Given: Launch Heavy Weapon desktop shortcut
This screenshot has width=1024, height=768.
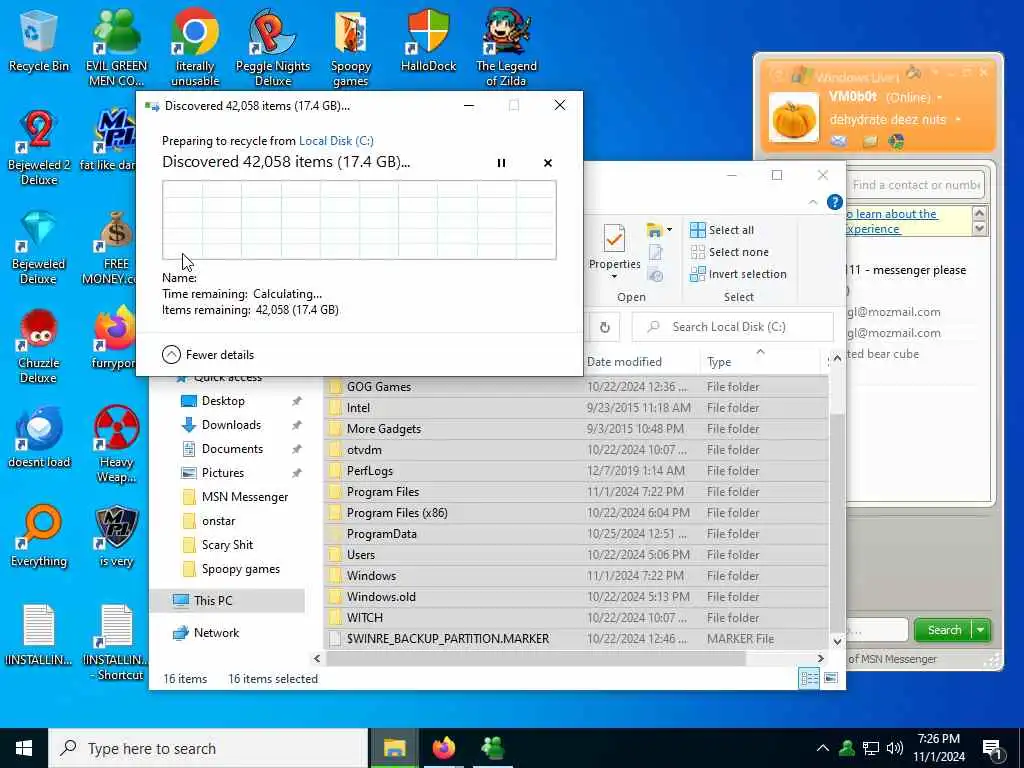Looking at the screenshot, I should [x=116, y=445].
